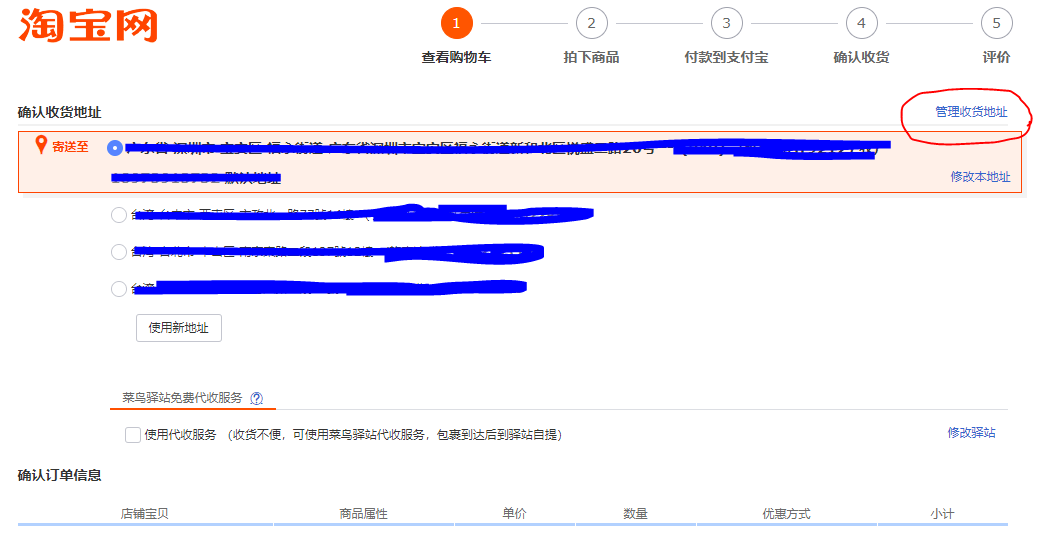1037x542 pixels.
Task: Click the 店铺宝贝 column header
Action: (144, 514)
